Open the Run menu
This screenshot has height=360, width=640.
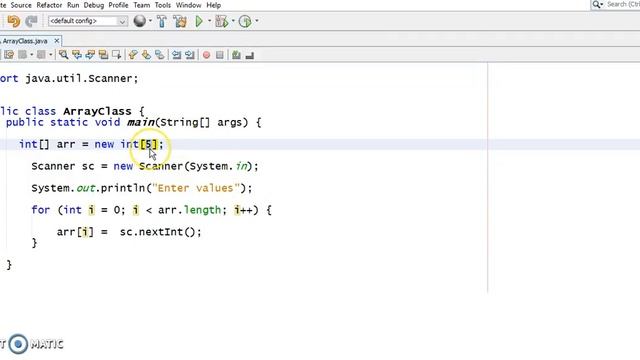tap(73, 5)
